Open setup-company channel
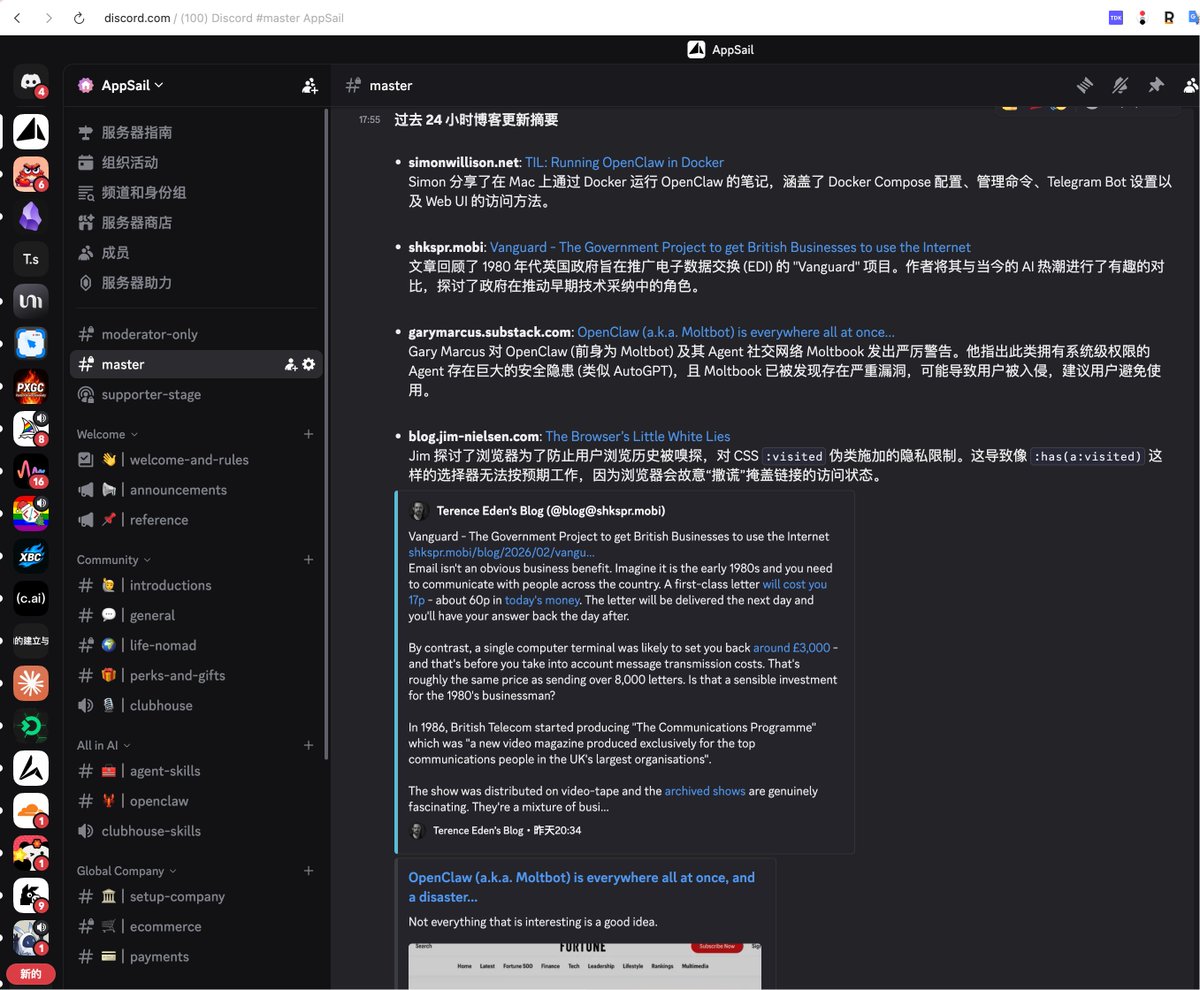 point(196,897)
